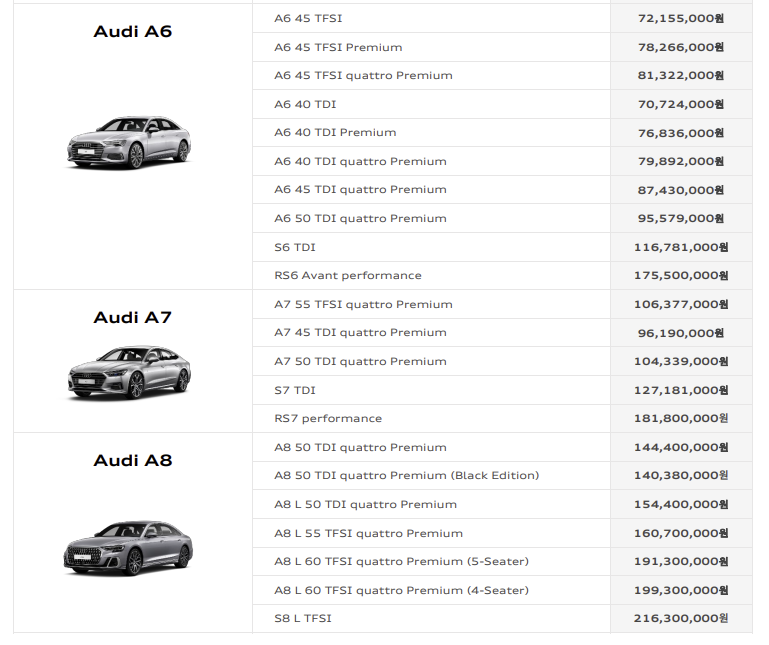
Task: Click the Audi A6 car thumbnail
Action: [129, 143]
